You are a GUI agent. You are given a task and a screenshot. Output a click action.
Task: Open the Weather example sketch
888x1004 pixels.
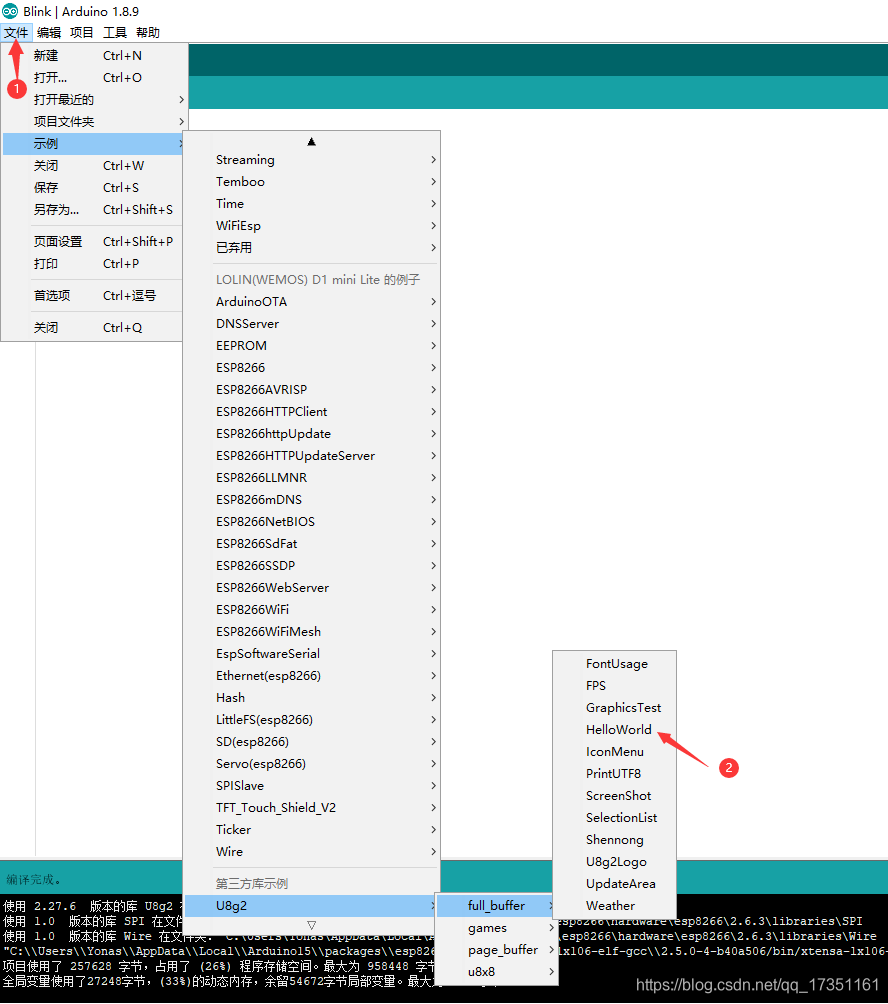(x=615, y=906)
